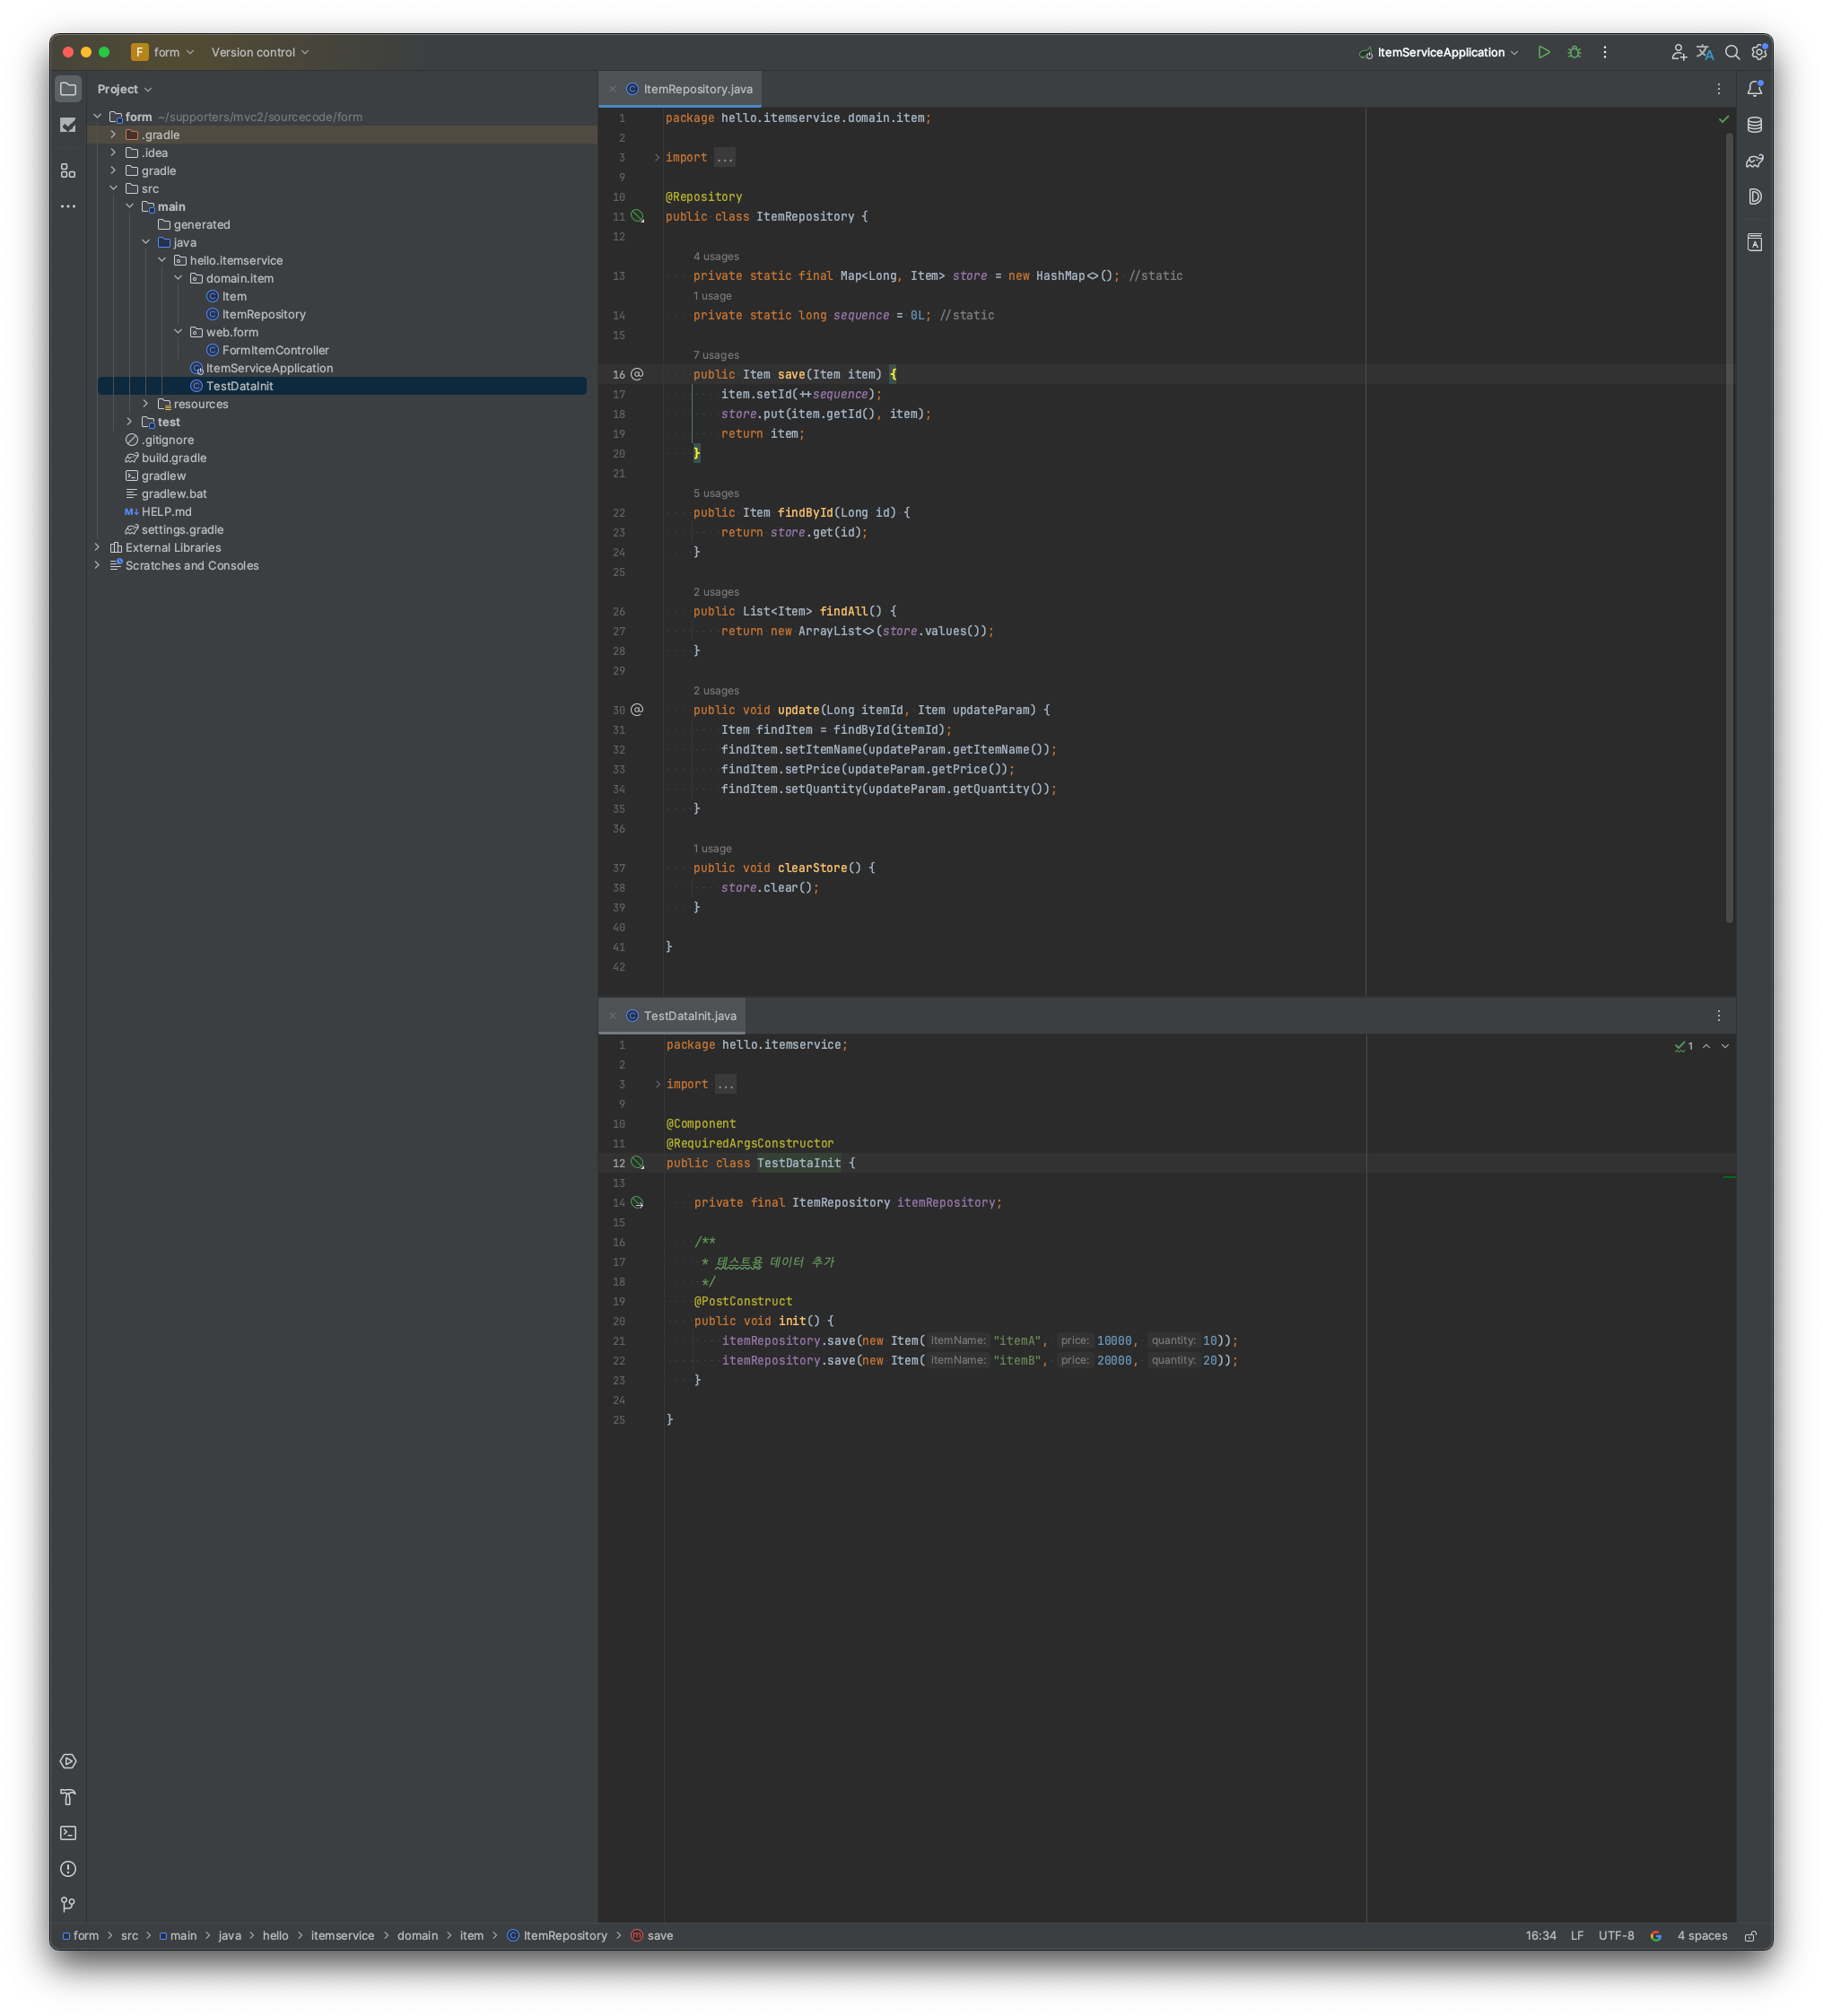Click the UTF-8 encoding widget
The height and width of the screenshot is (2016, 1823).
(x=1615, y=1935)
